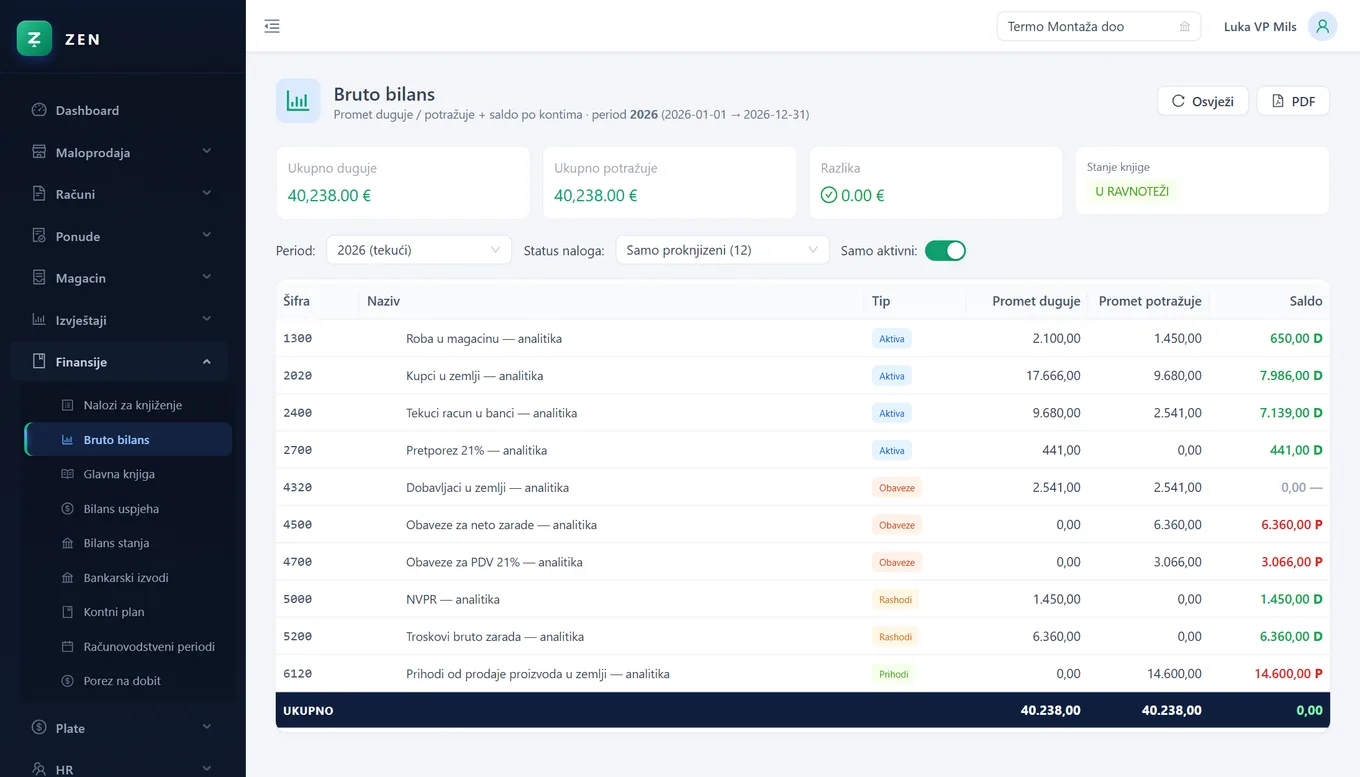Open Porez na dobit menu item
1360x777 pixels.
128,681
